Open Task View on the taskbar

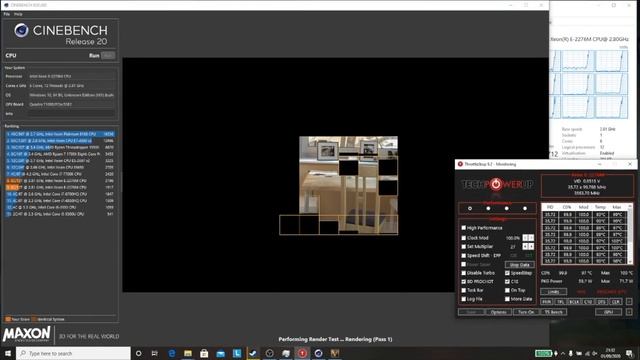pyautogui.click(x=155, y=353)
